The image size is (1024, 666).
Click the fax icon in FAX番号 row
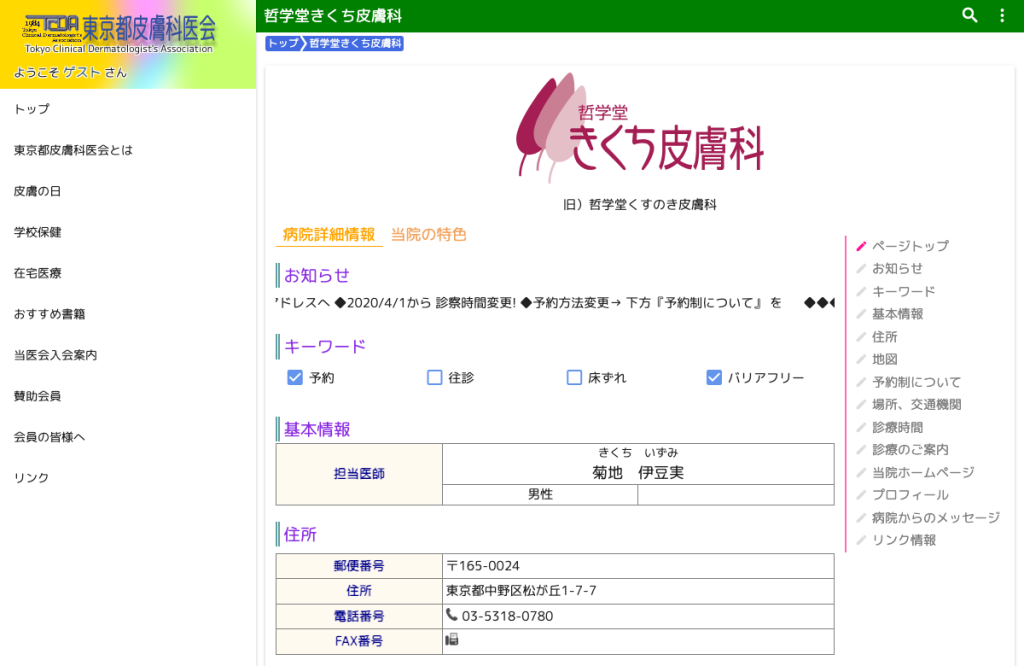tap(452, 639)
